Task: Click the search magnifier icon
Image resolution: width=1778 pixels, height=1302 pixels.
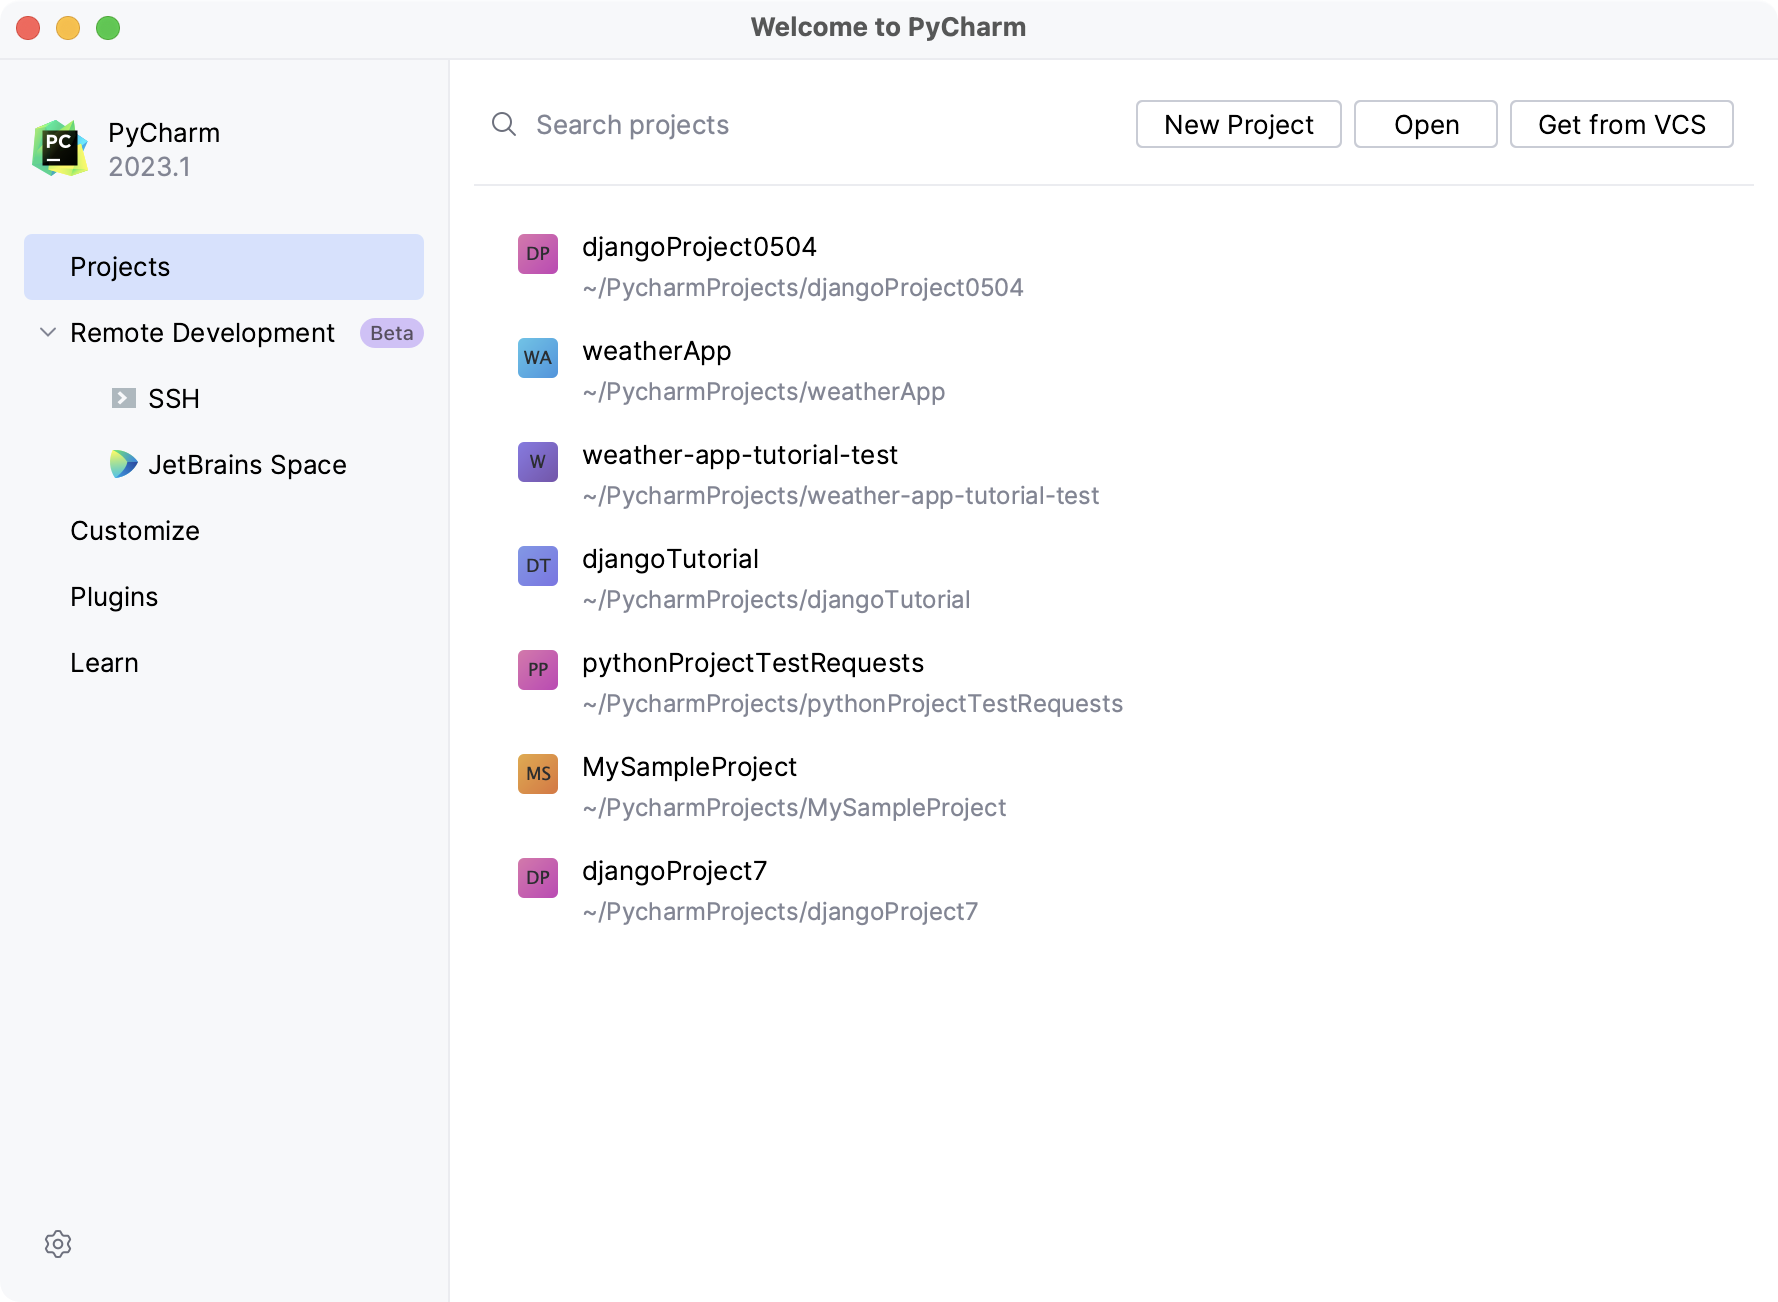Action: [x=504, y=124]
